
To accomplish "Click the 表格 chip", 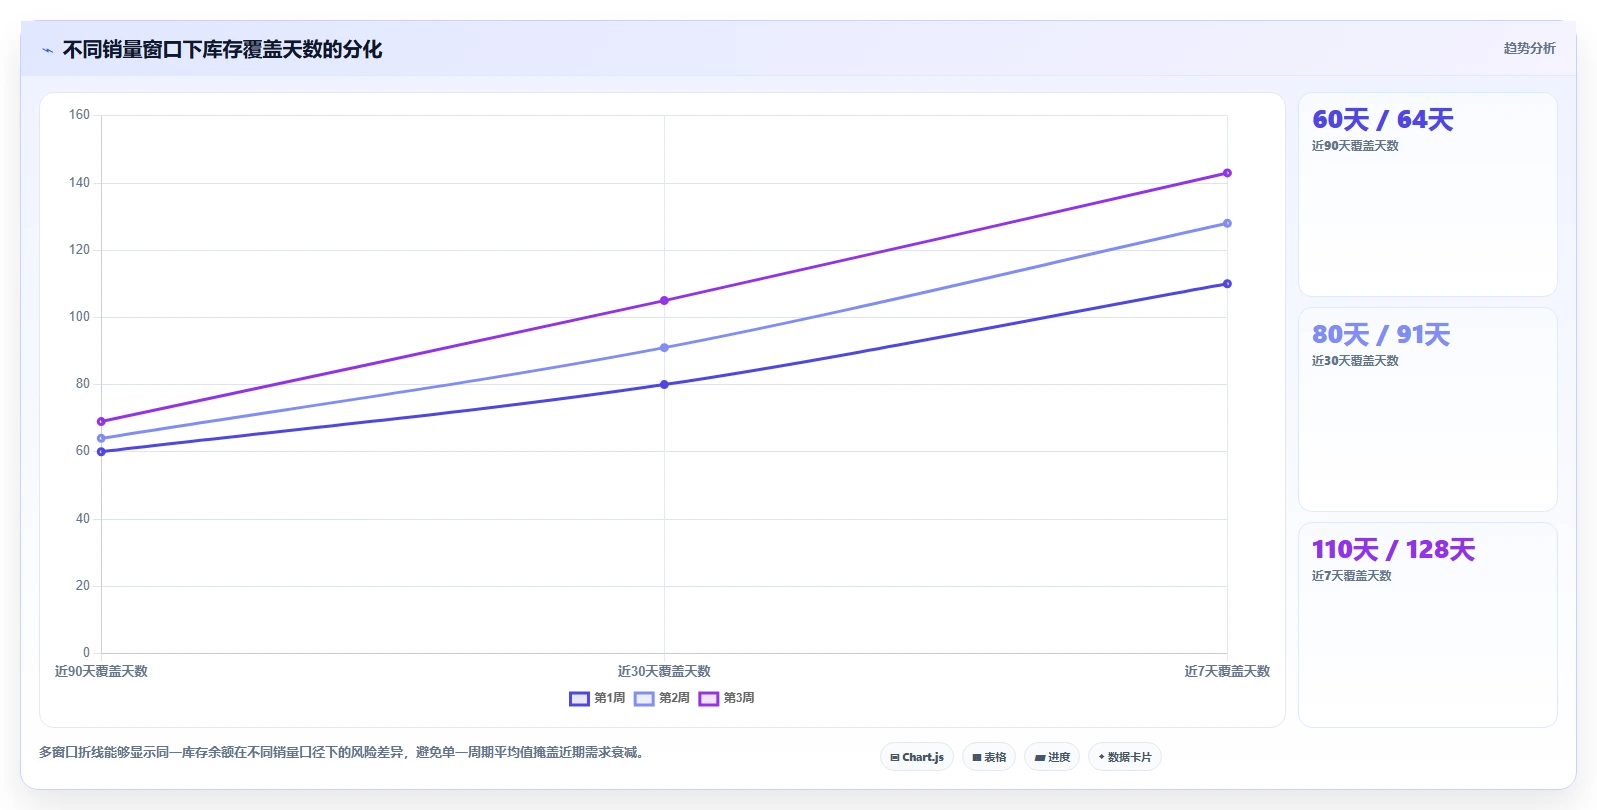I will point(989,757).
